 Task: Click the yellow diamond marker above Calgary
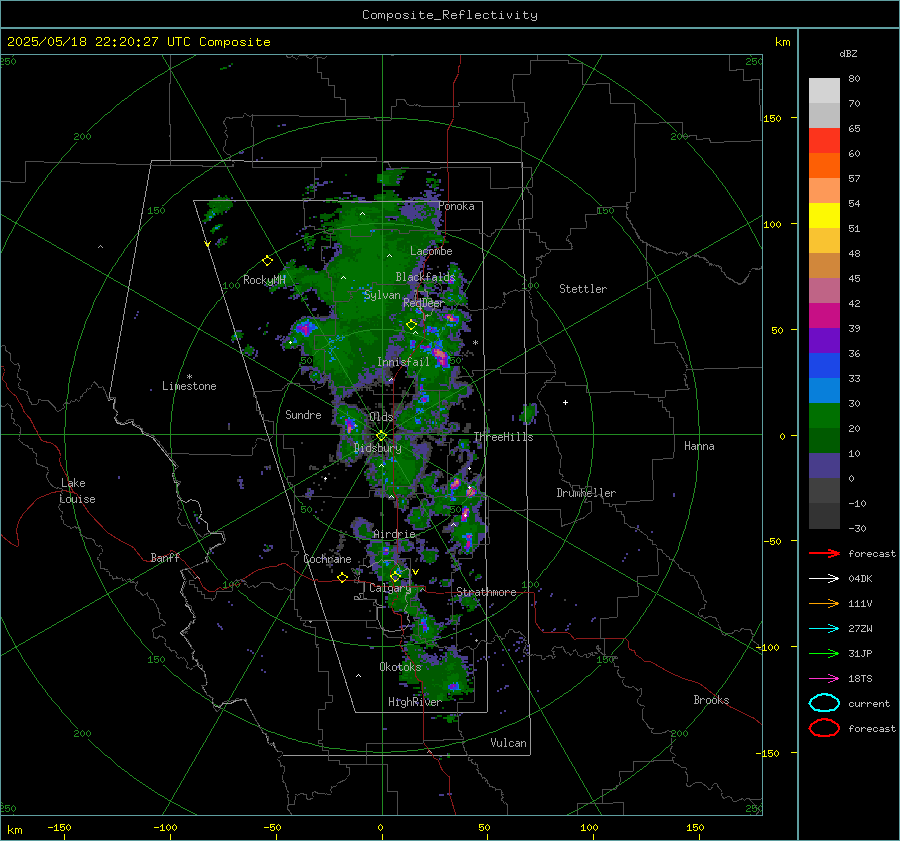[x=395, y=576]
